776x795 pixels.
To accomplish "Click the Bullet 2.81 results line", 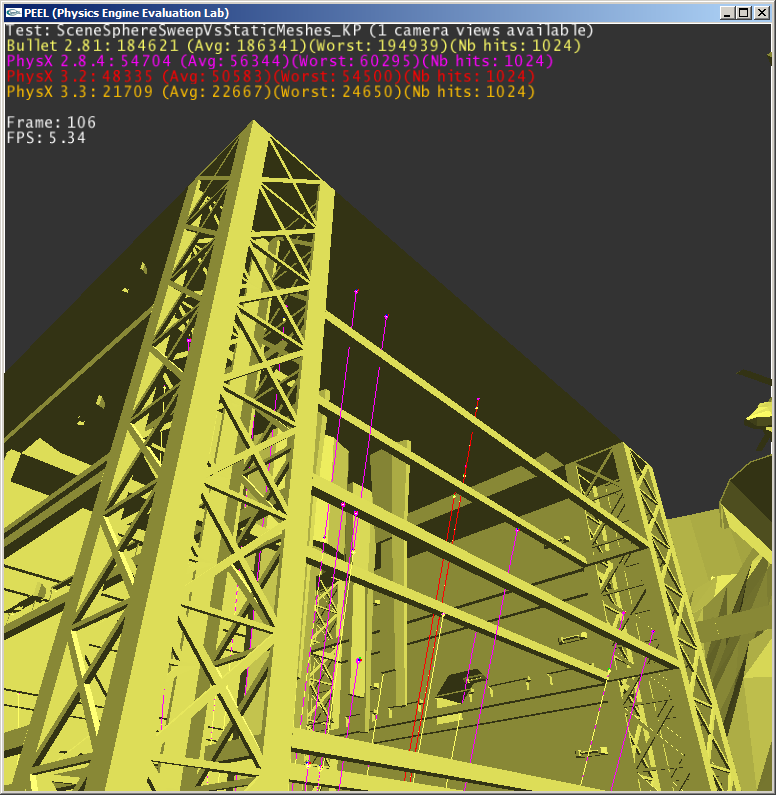I will (x=294, y=46).
